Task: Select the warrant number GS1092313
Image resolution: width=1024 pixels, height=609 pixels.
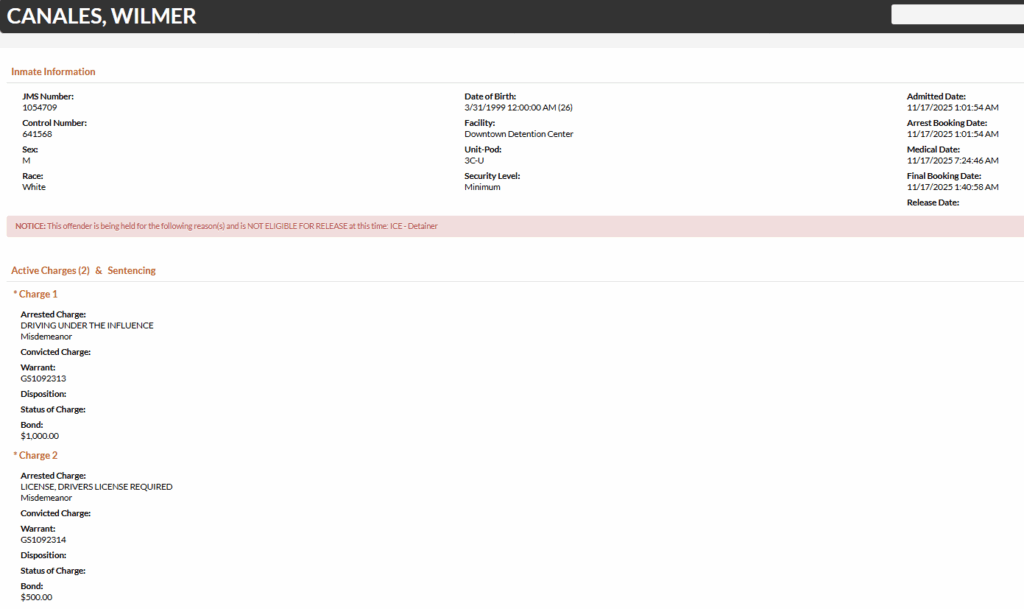Action: pyautogui.click(x=43, y=379)
